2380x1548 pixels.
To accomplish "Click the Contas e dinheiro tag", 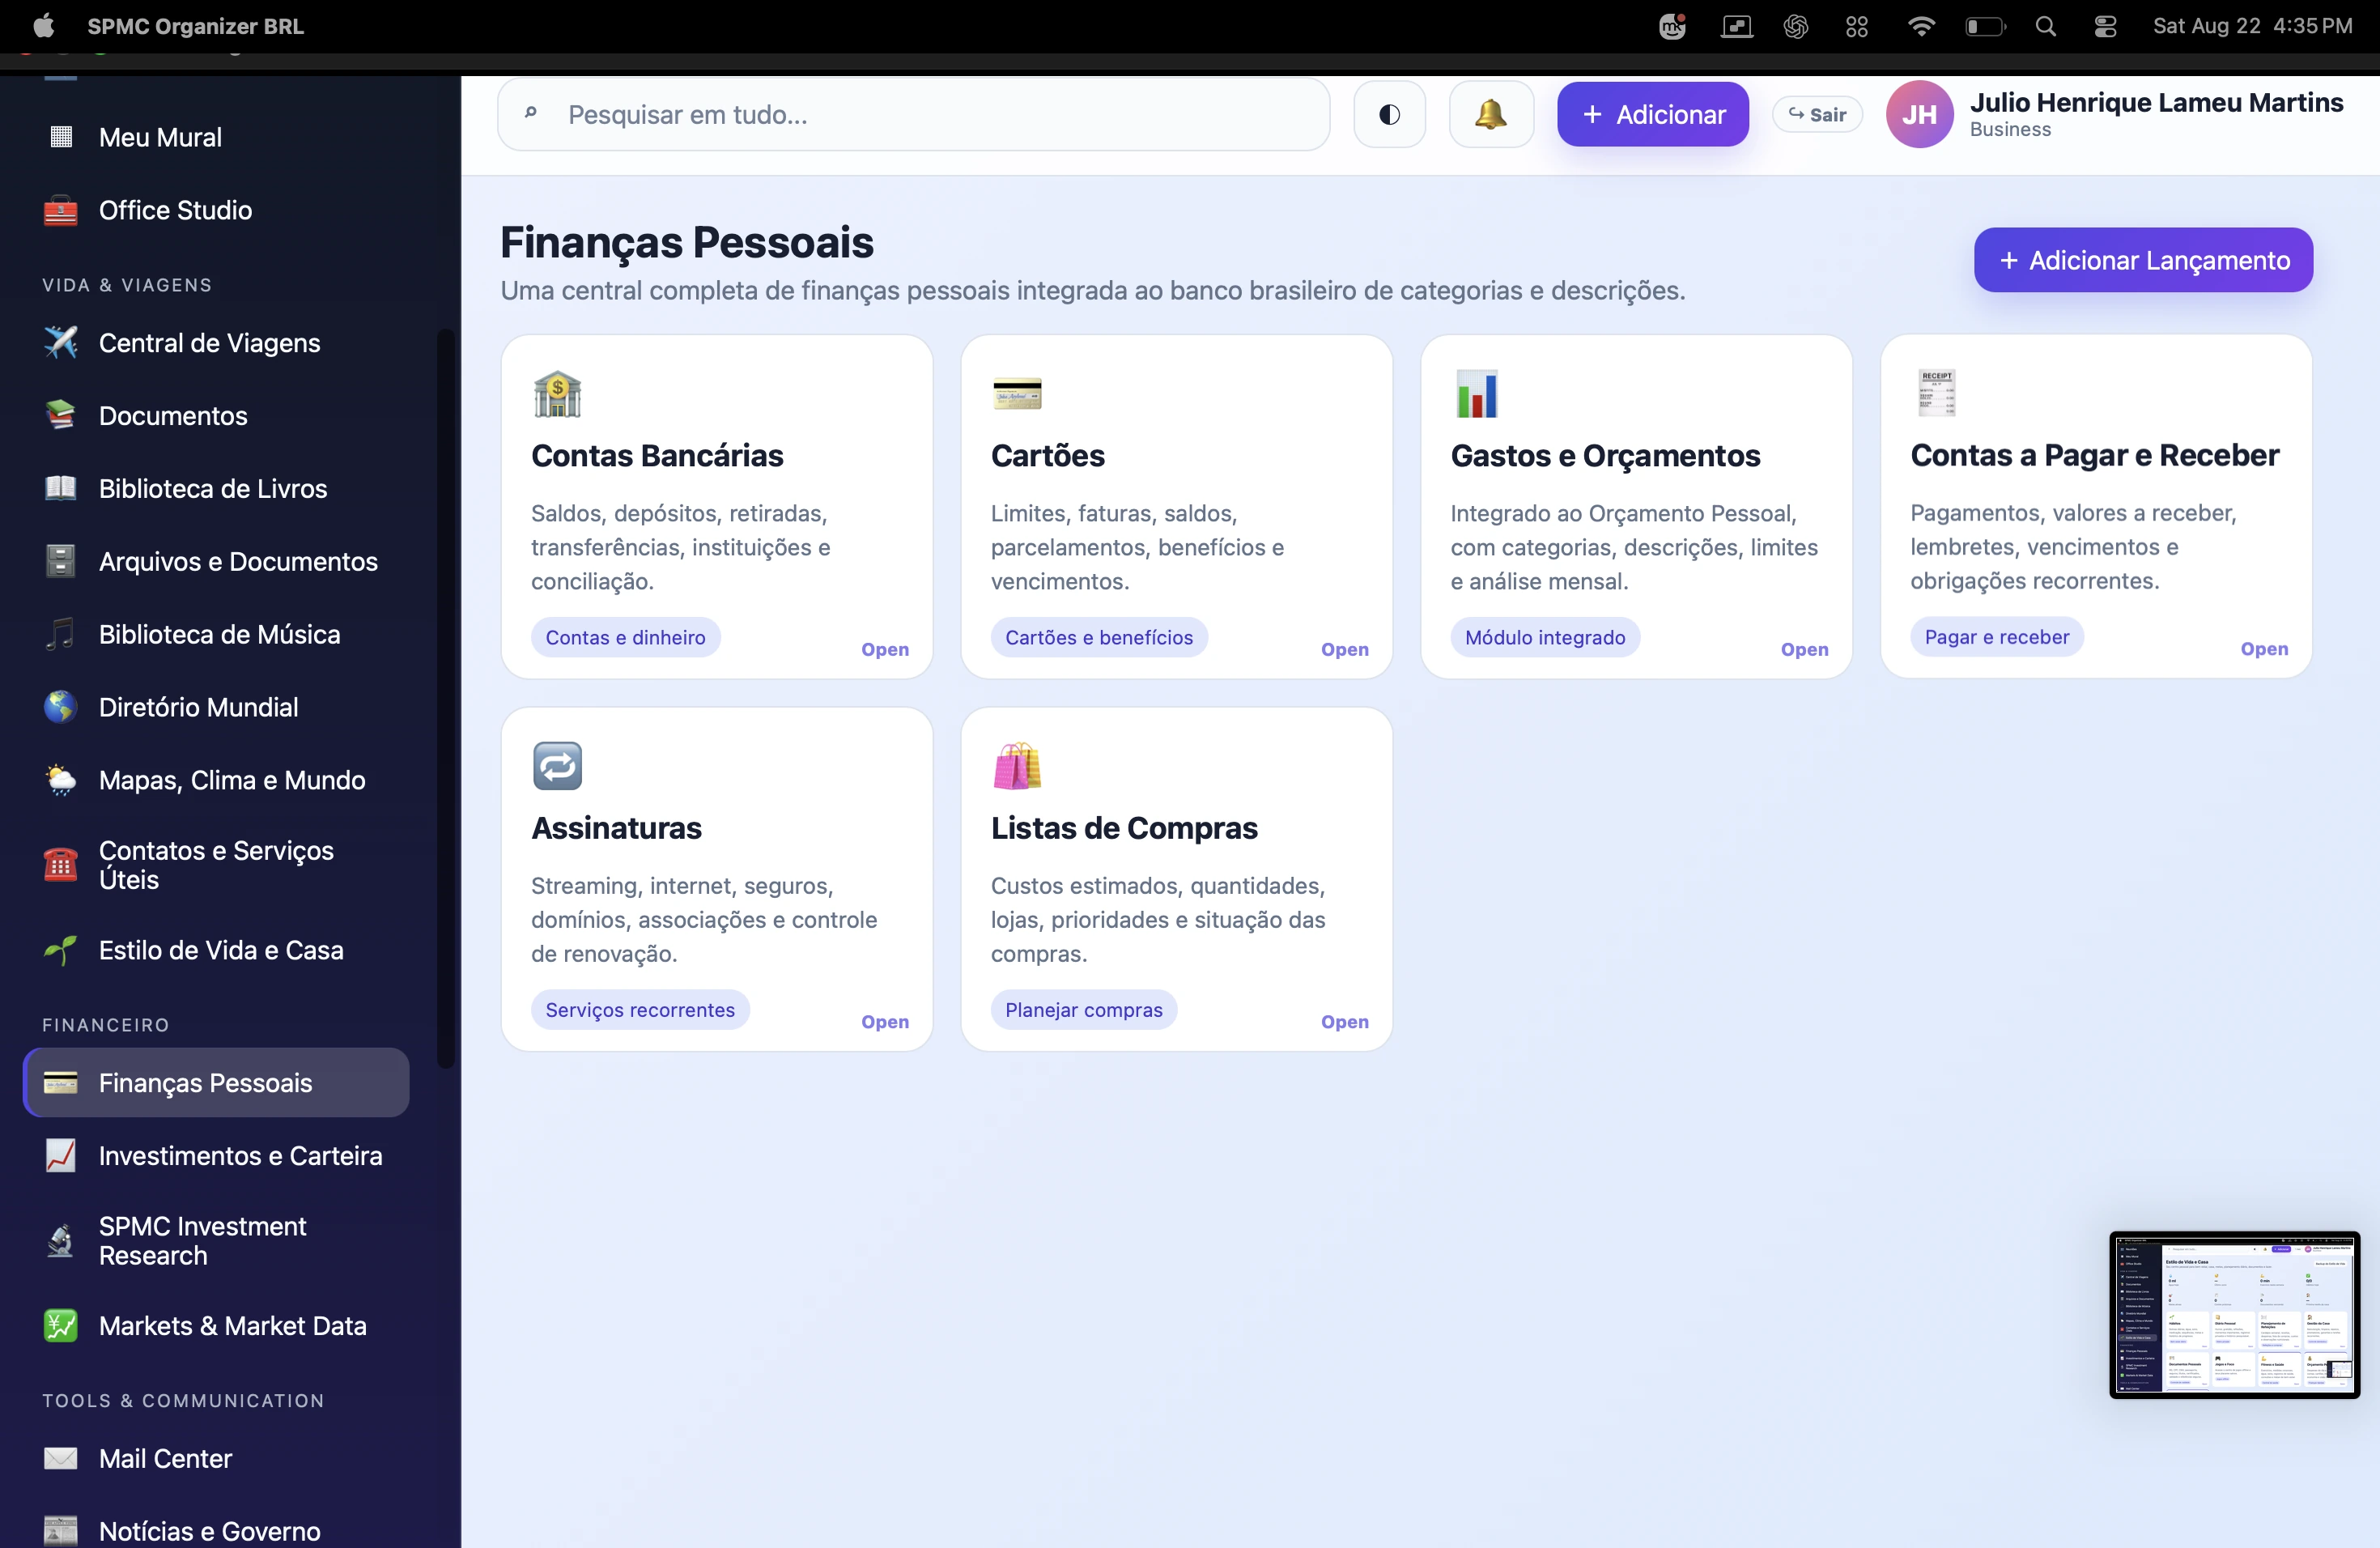I will (x=626, y=638).
